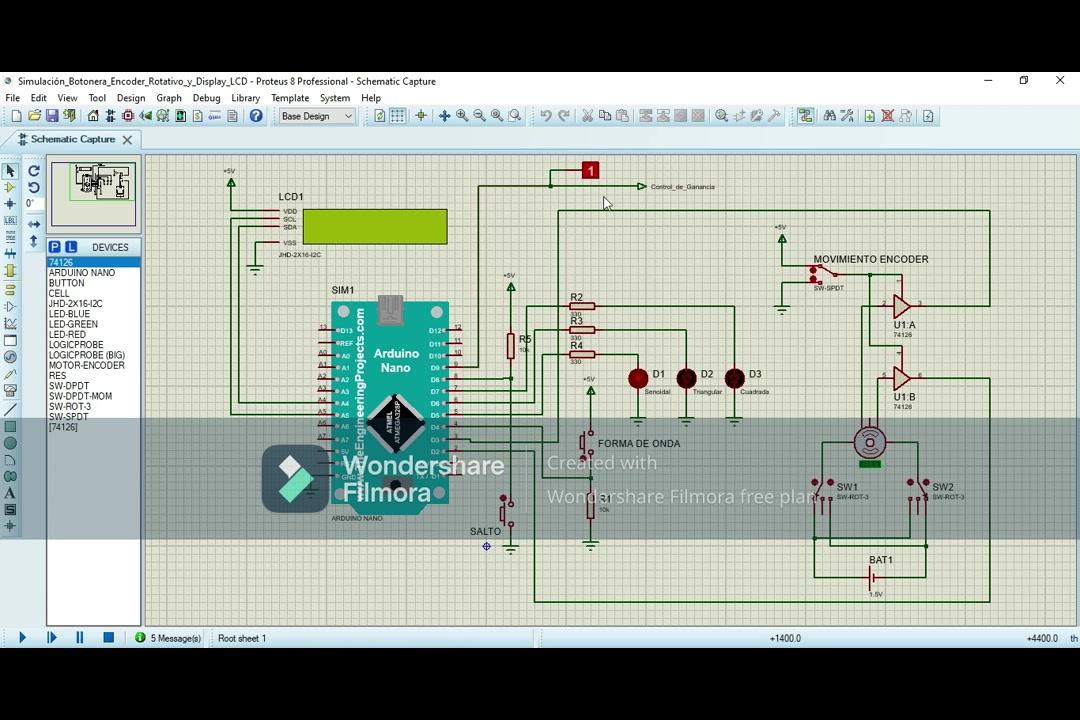Viewport: 1080px width, 720px height.
Task: Open the Base Design variant dropdown
Action: point(316,116)
